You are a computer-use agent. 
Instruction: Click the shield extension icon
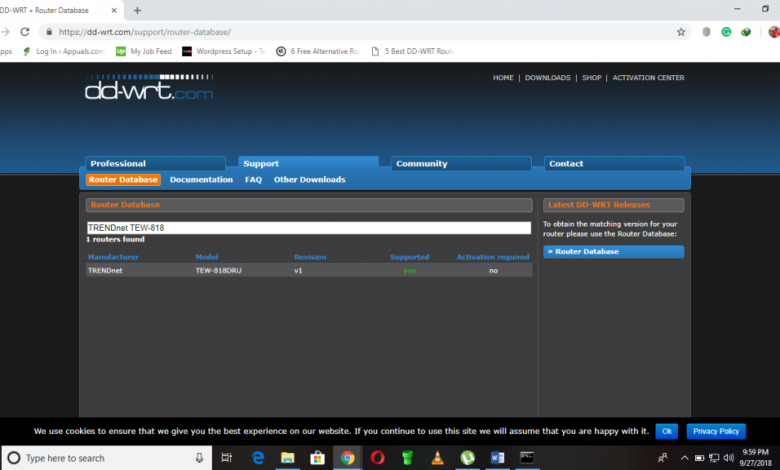coord(706,32)
